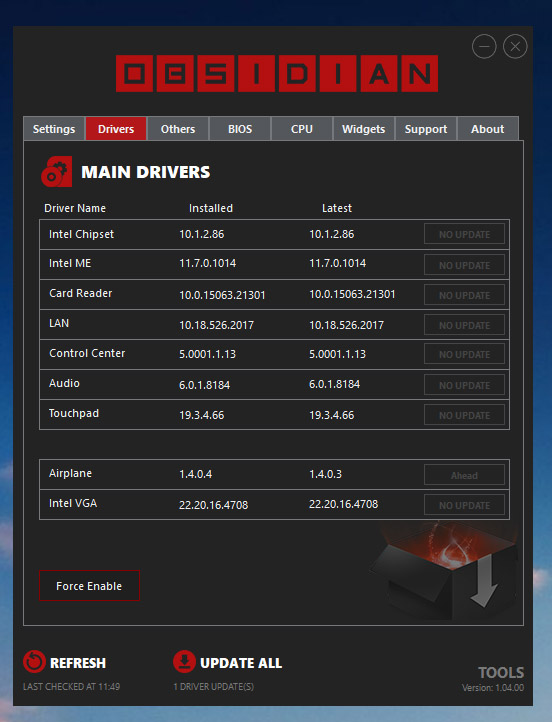
Task: Select the Intel VGA driver name
Action: coord(73,503)
